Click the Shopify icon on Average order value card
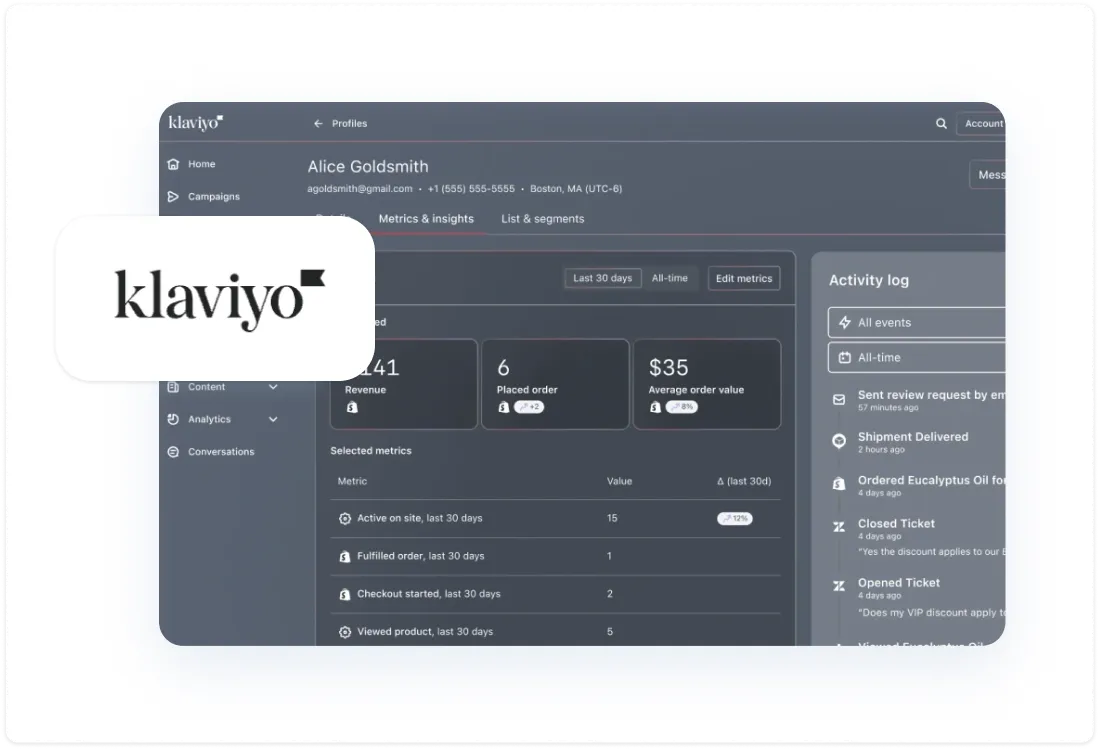1098x749 pixels. (655, 407)
